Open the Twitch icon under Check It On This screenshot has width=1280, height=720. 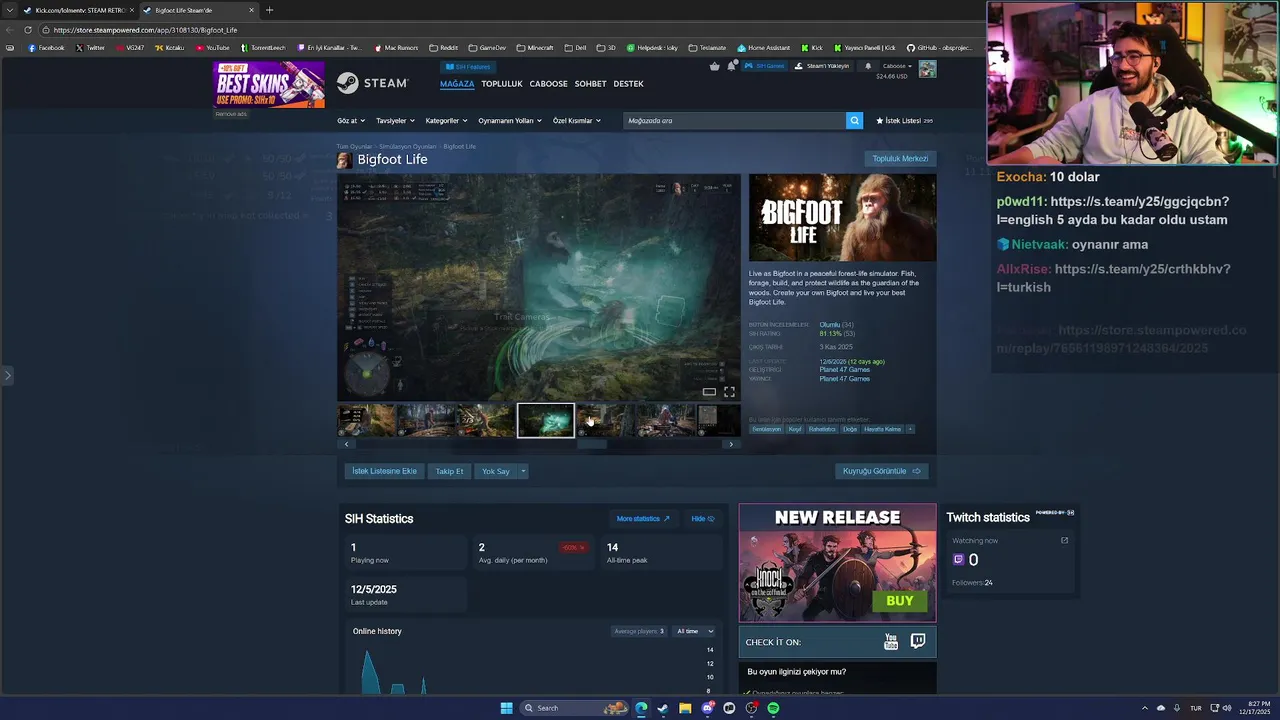[x=918, y=641]
